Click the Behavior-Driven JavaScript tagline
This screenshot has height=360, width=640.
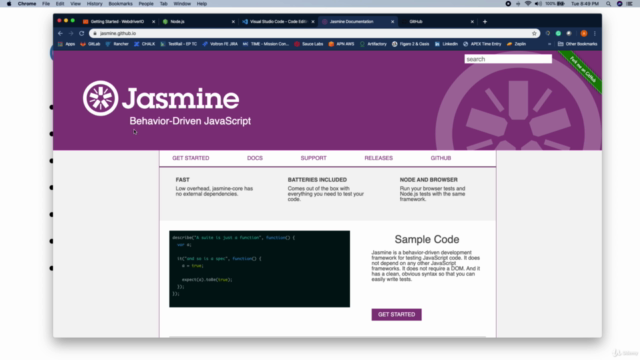click(190, 121)
